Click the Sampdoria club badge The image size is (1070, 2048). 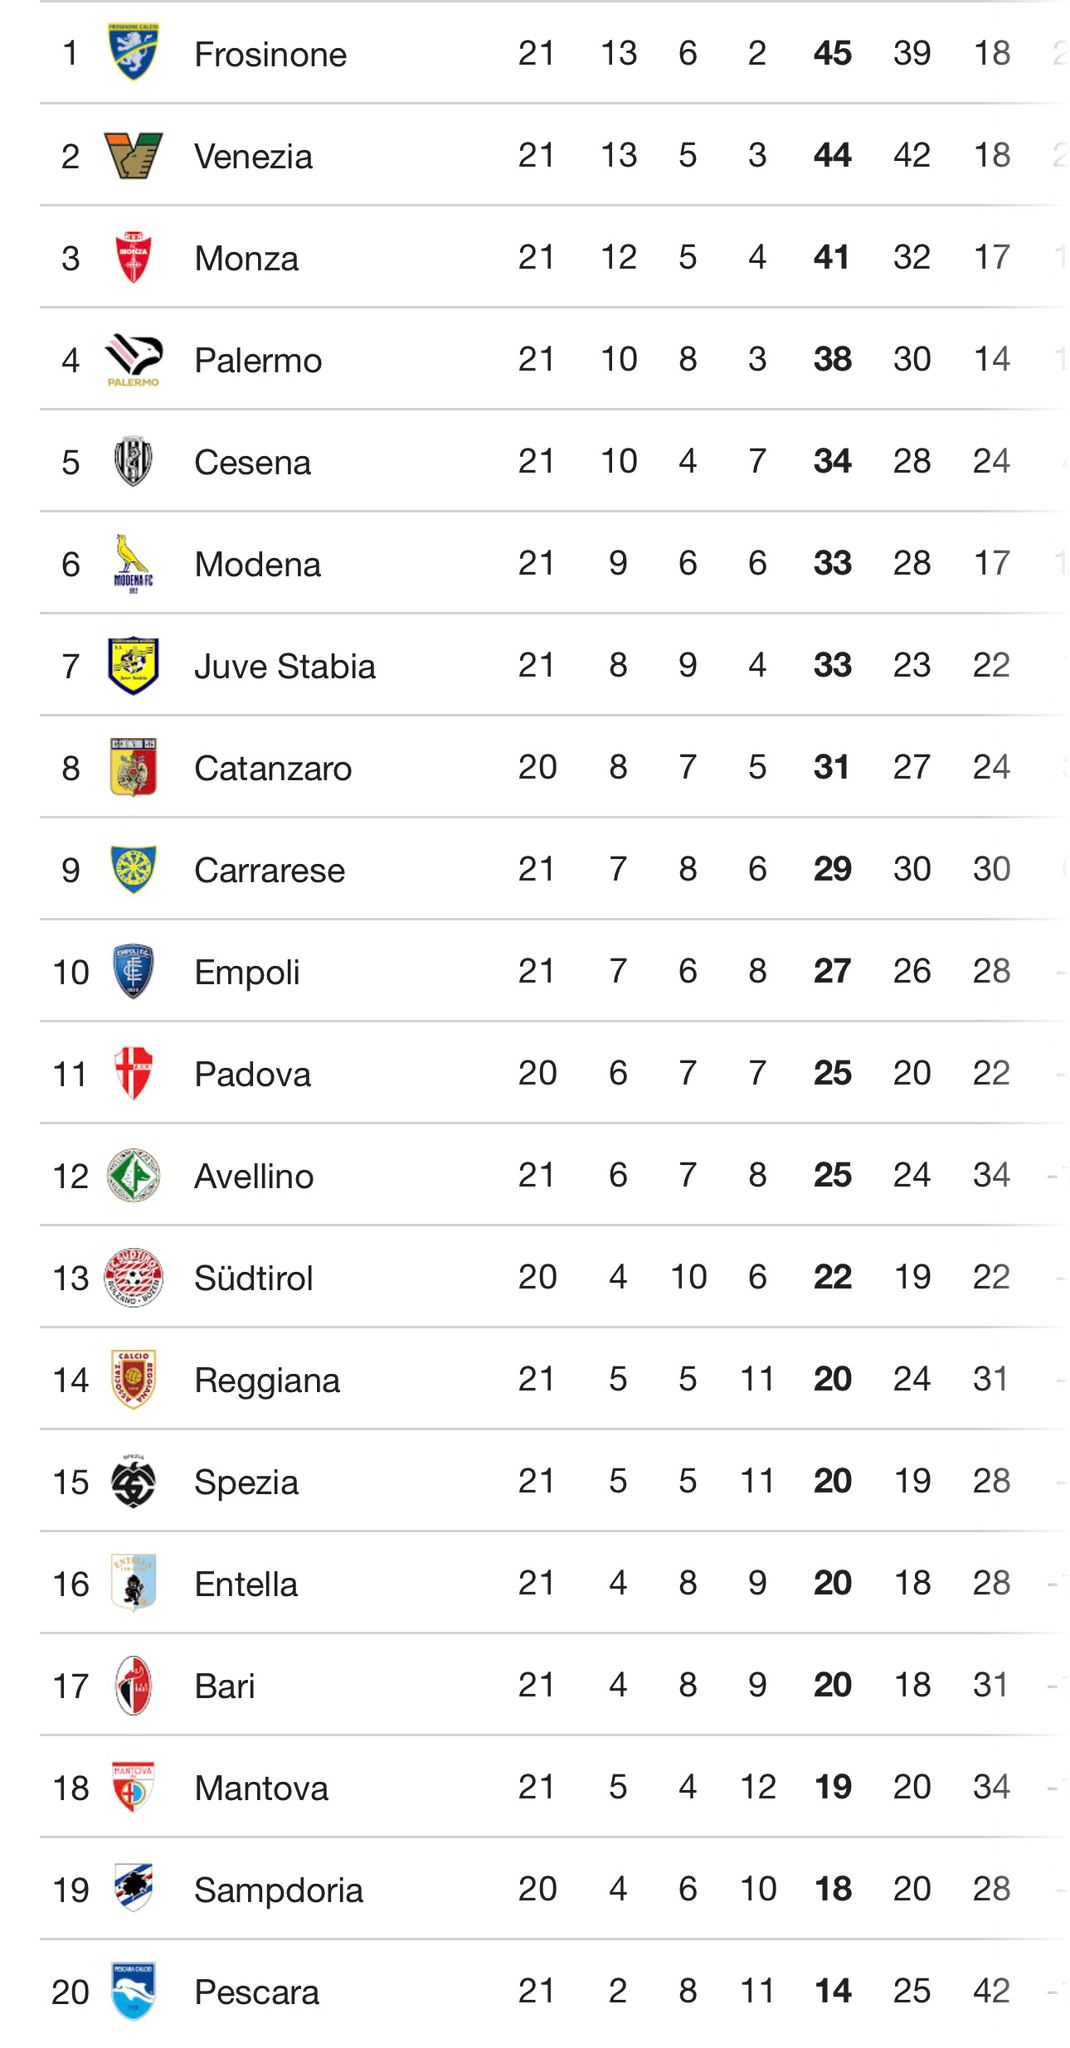[x=133, y=1889]
